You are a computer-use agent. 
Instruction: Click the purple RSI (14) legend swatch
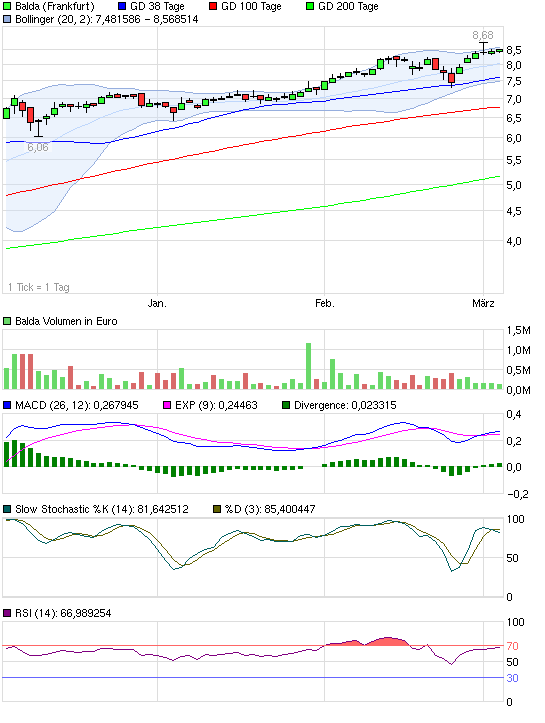[x=7, y=613]
